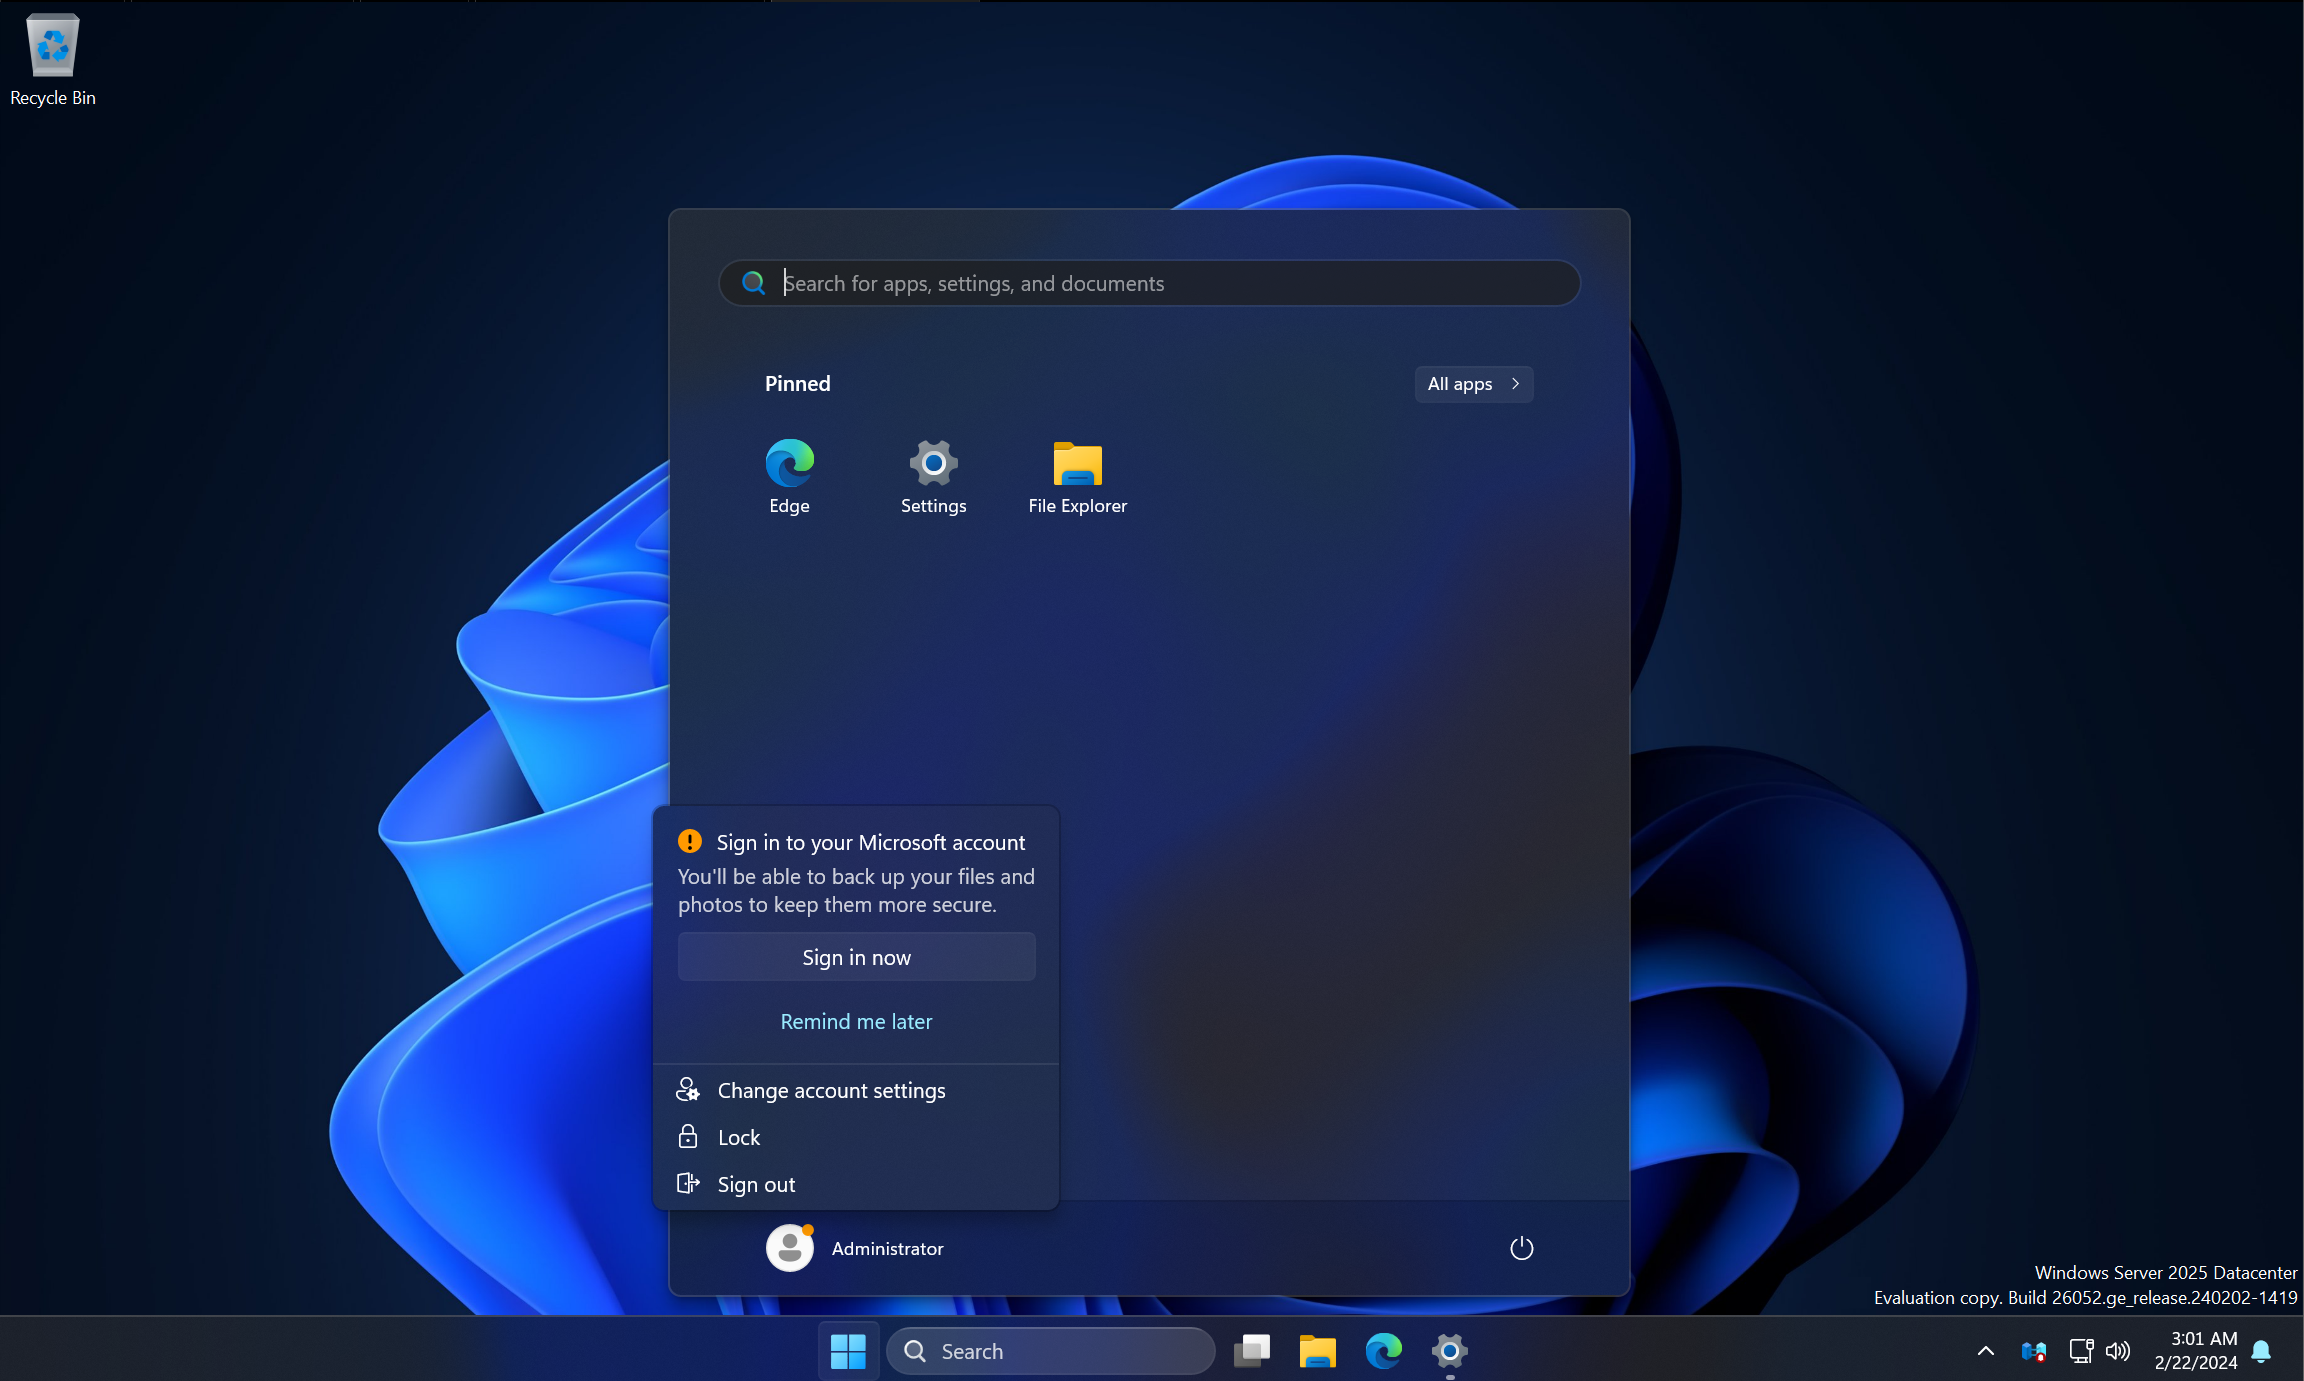Image resolution: width=2304 pixels, height=1381 pixels.
Task: Click Sign in now for Microsoft account
Action: [856, 957]
